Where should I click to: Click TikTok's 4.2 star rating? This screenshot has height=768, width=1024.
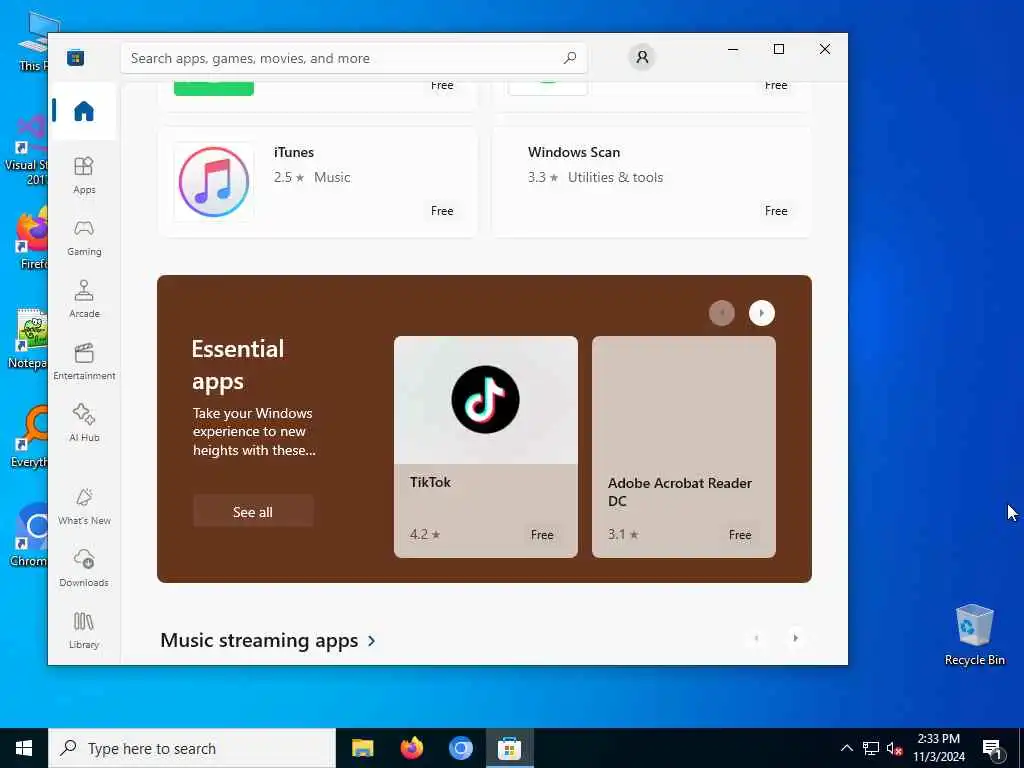[425, 534]
